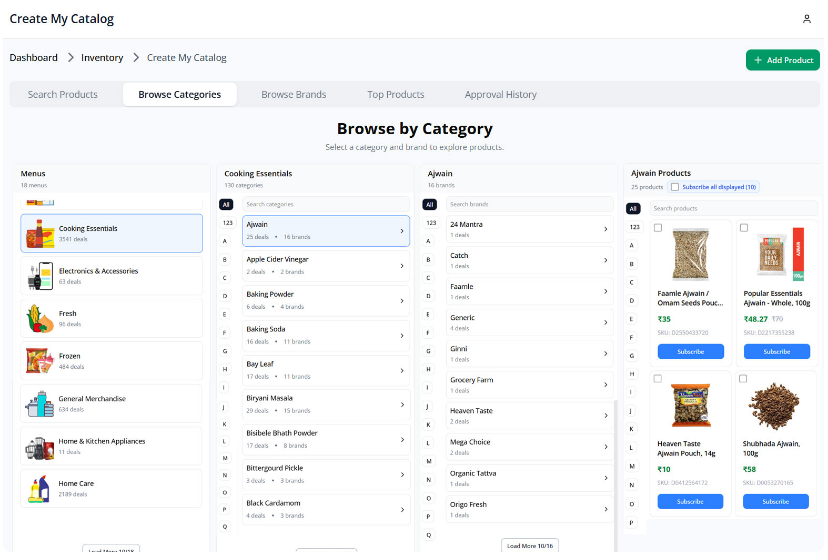Expand the Biryani Masala category arrow
This screenshot has width=828, height=560.
[402, 404]
